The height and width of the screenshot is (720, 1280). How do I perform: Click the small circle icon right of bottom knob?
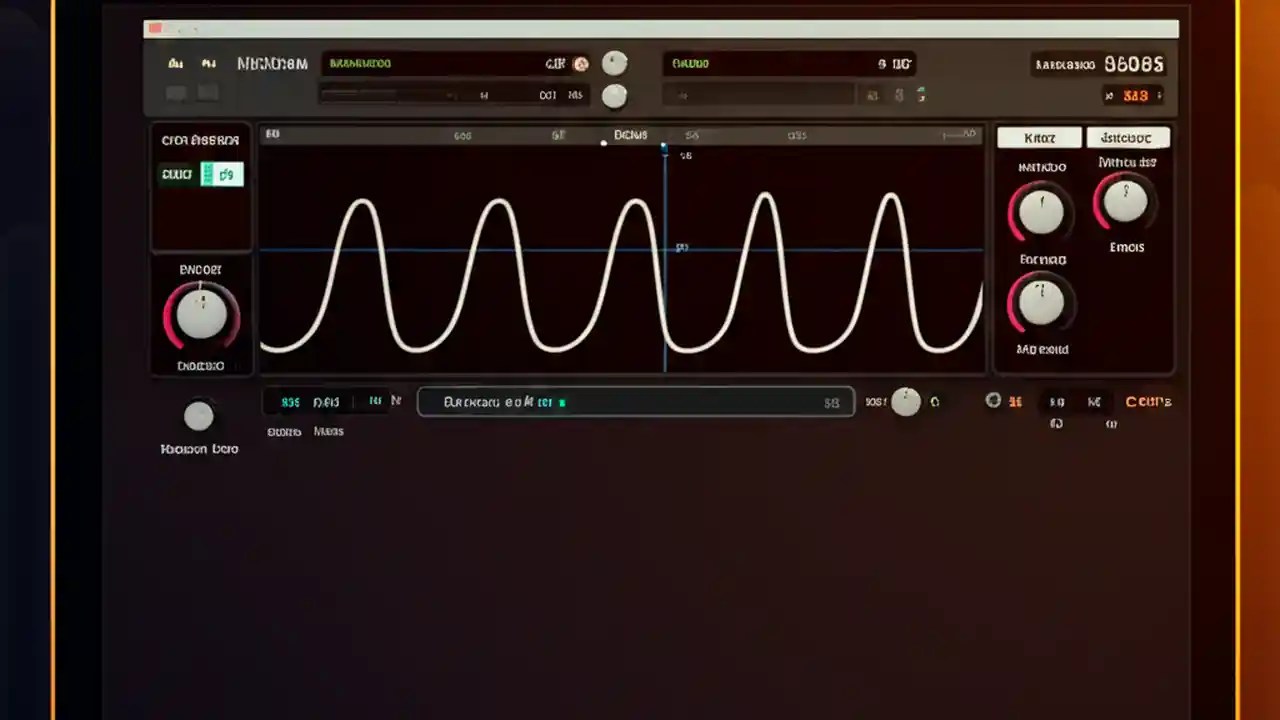click(935, 402)
